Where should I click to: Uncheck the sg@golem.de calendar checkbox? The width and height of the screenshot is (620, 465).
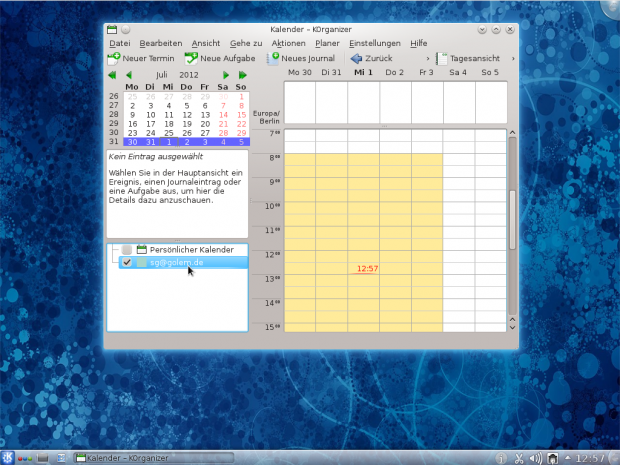click(127, 262)
